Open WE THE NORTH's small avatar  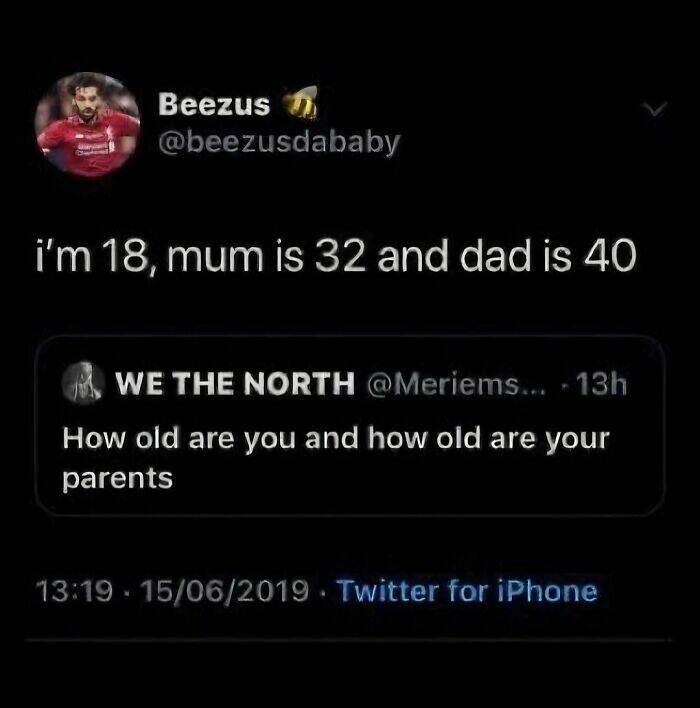pyautogui.click(x=86, y=385)
